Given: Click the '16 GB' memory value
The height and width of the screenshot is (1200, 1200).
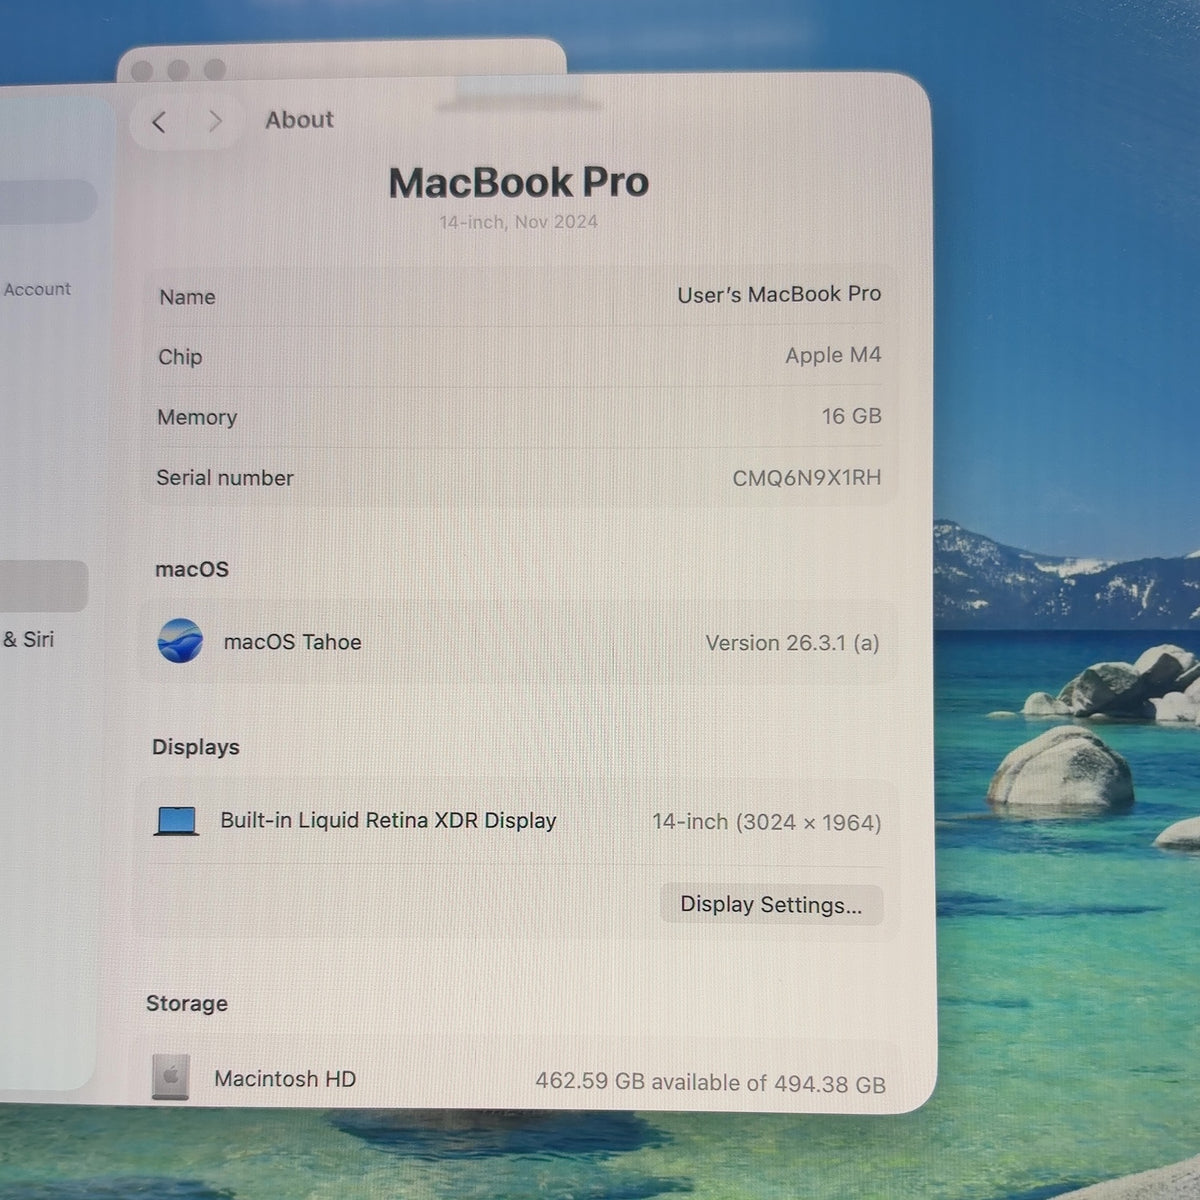Looking at the screenshot, I should click(852, 416).
